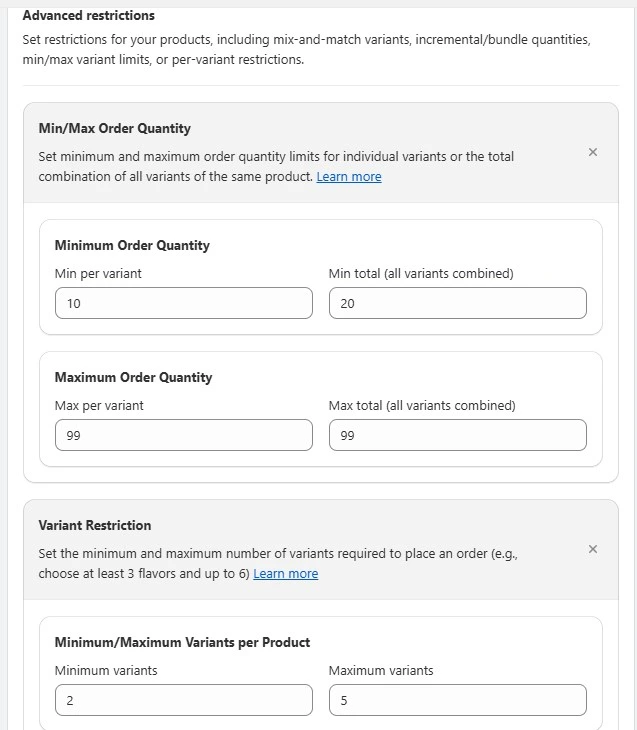
Task: Click the Min total input showing 20
Action: [x=457, y=303]
